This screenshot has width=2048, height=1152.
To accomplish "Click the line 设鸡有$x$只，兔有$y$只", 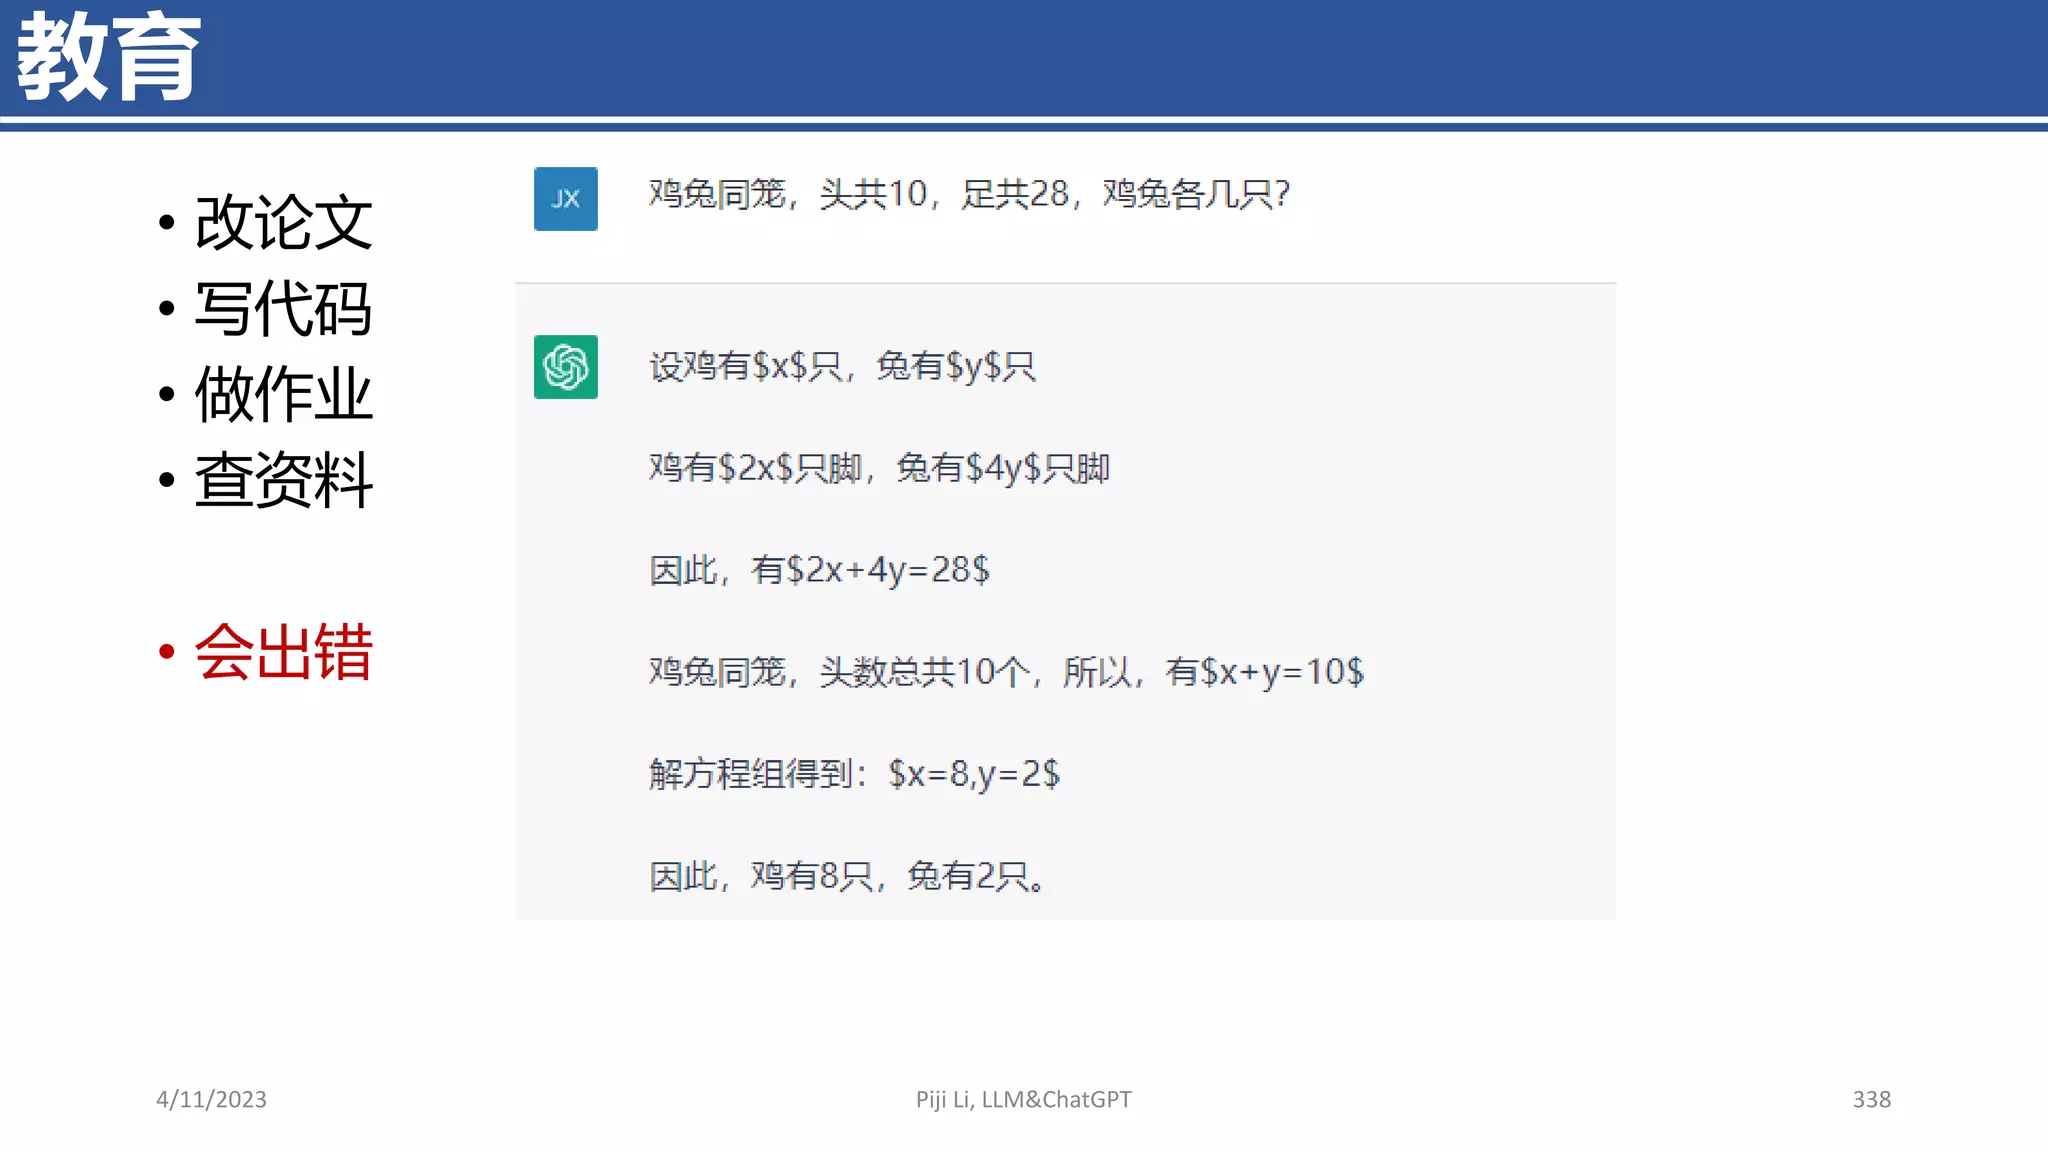I will point(842,366).
